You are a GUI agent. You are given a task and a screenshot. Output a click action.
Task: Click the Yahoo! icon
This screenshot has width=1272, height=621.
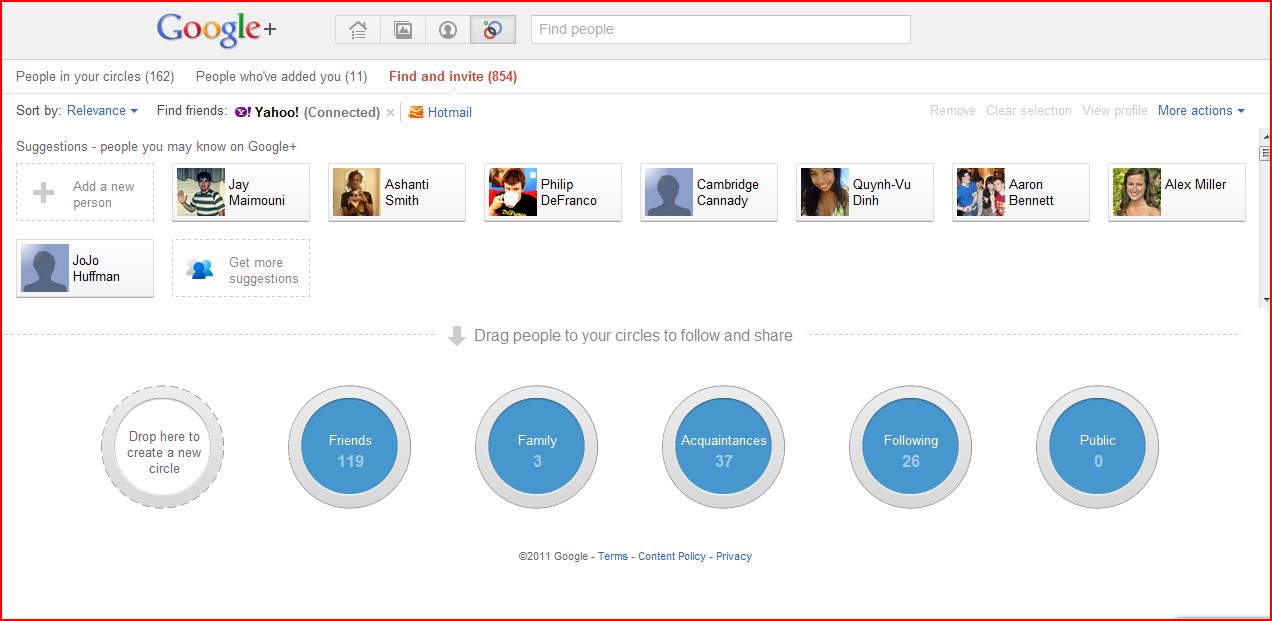click(243, 112)
